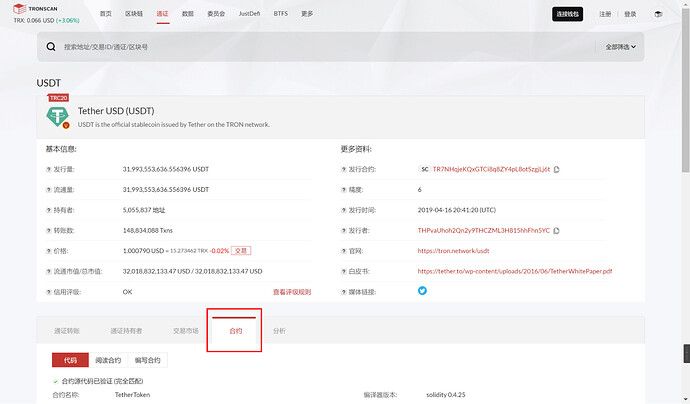Click the compiler version solidity 0.4.25
The width and height of the screenshot is (690, 404).
446,395
